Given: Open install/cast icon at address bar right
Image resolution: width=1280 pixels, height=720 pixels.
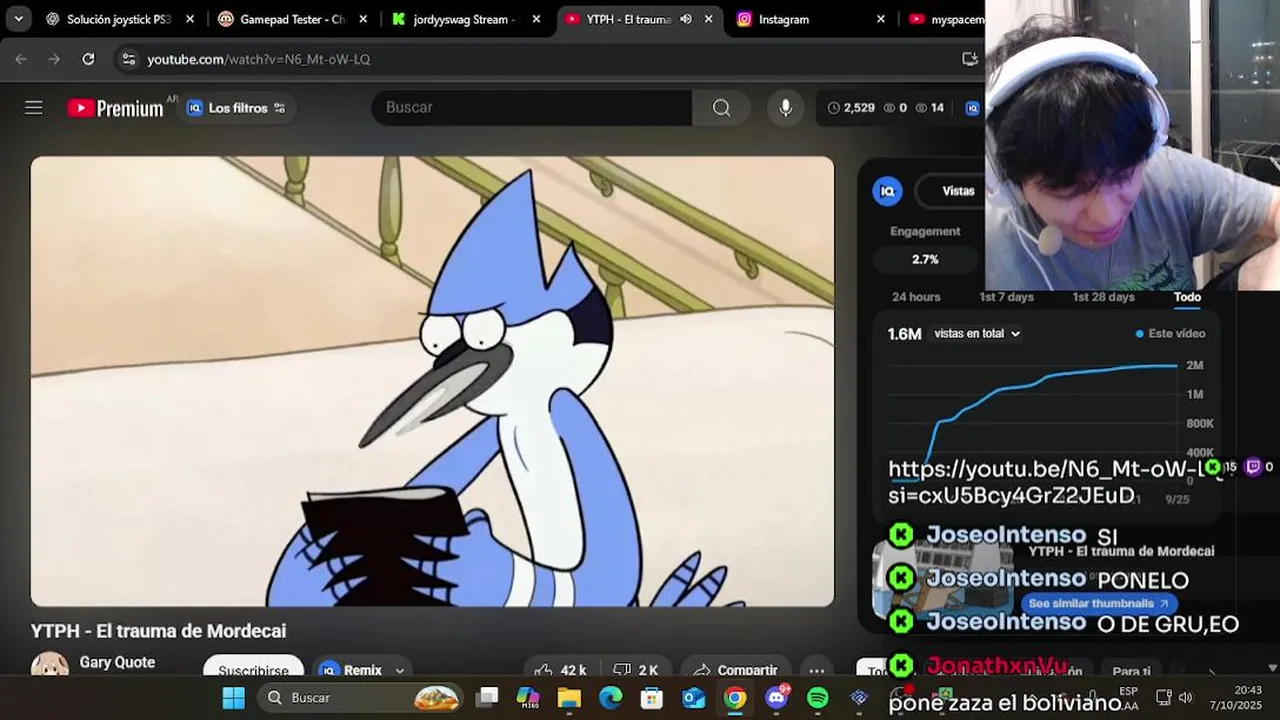Looking at the screenshot, I should point(970,59).
